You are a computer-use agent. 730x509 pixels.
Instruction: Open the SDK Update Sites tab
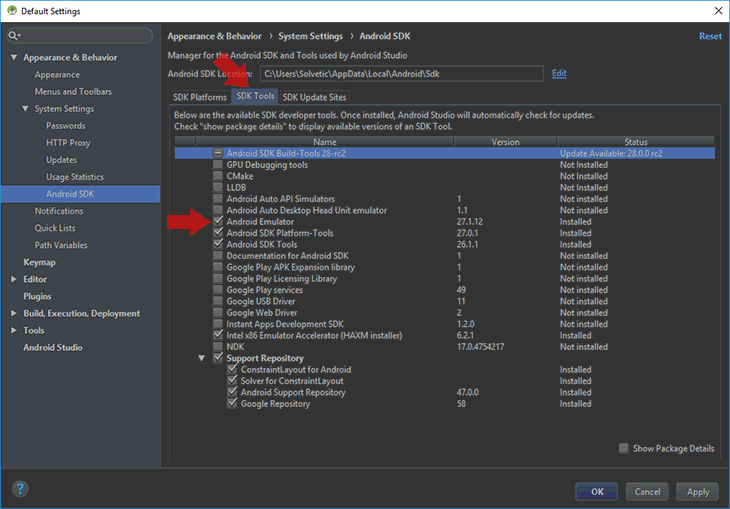[x=314, y=97]
